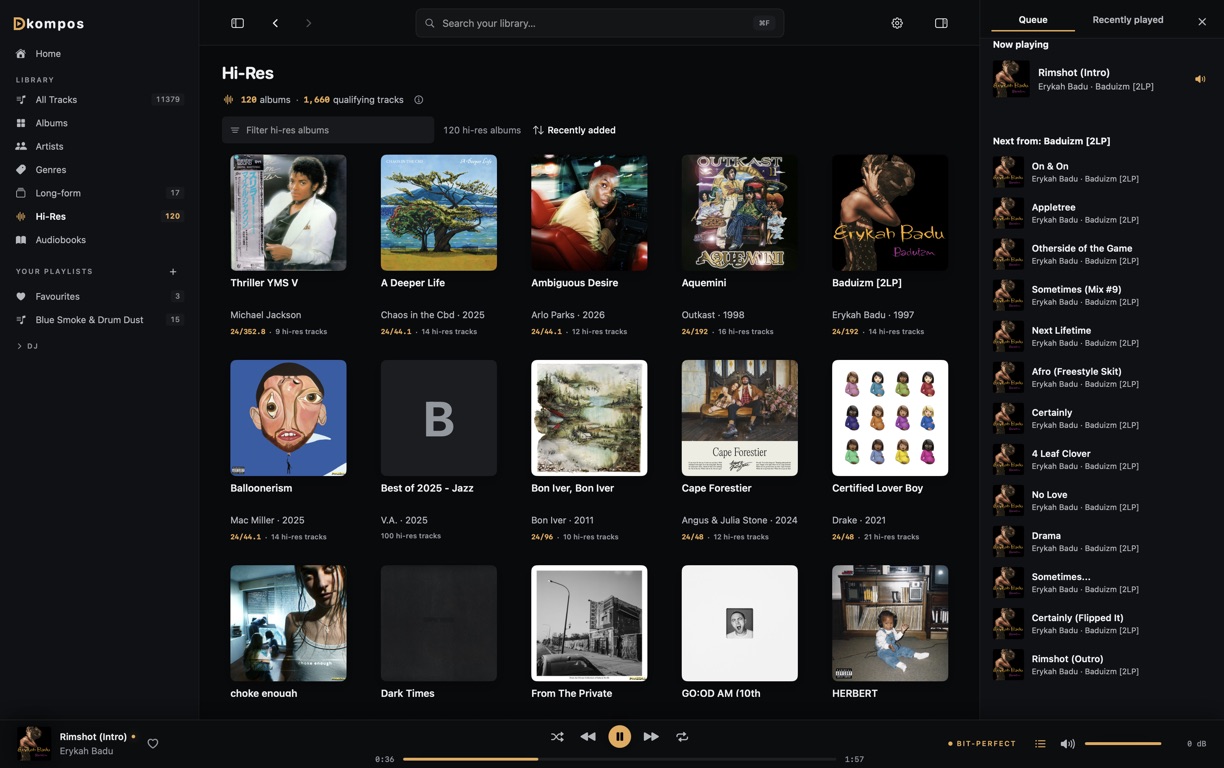The height and width of the screenshot is (768, 1224).
Task: Open All Tracks in the library
Action: 99,100
